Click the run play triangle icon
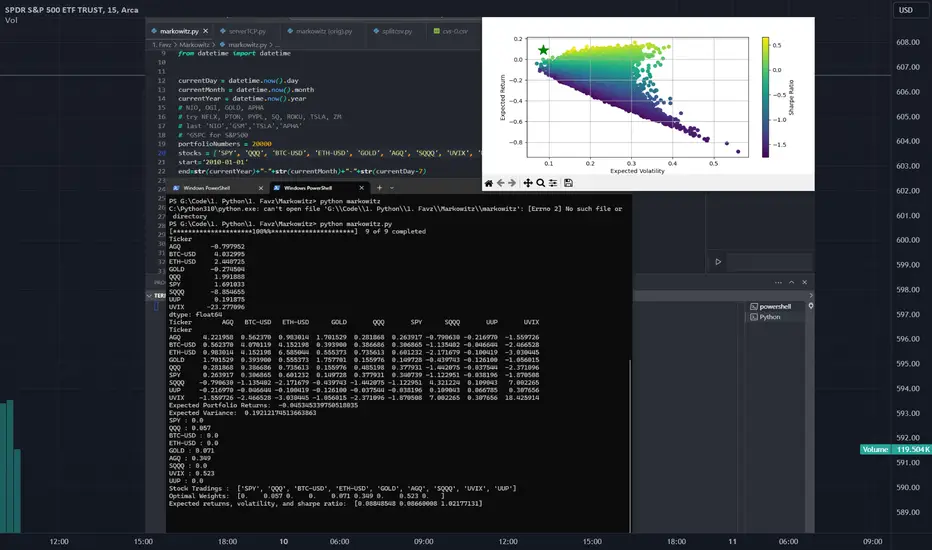The height and width of the screenshot is (550, 932). [718, 262]
